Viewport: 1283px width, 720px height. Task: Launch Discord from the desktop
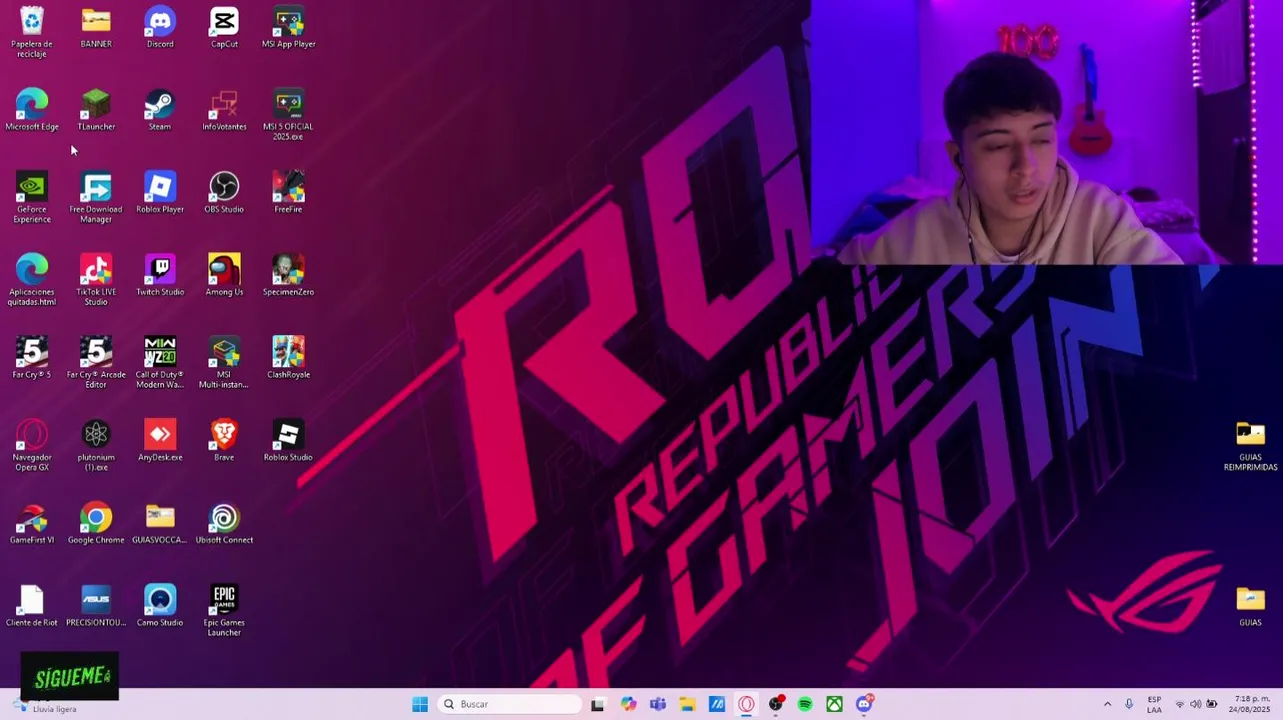coord(160,28)
